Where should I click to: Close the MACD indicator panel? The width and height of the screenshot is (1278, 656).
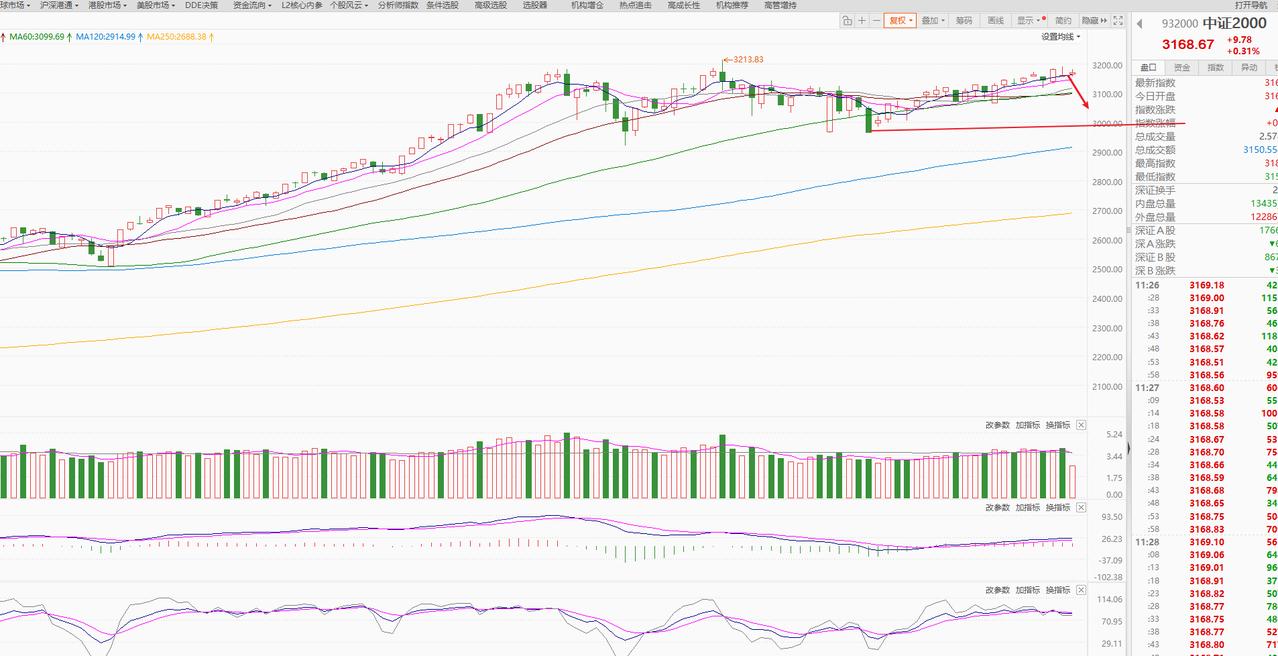point(1081,507)
